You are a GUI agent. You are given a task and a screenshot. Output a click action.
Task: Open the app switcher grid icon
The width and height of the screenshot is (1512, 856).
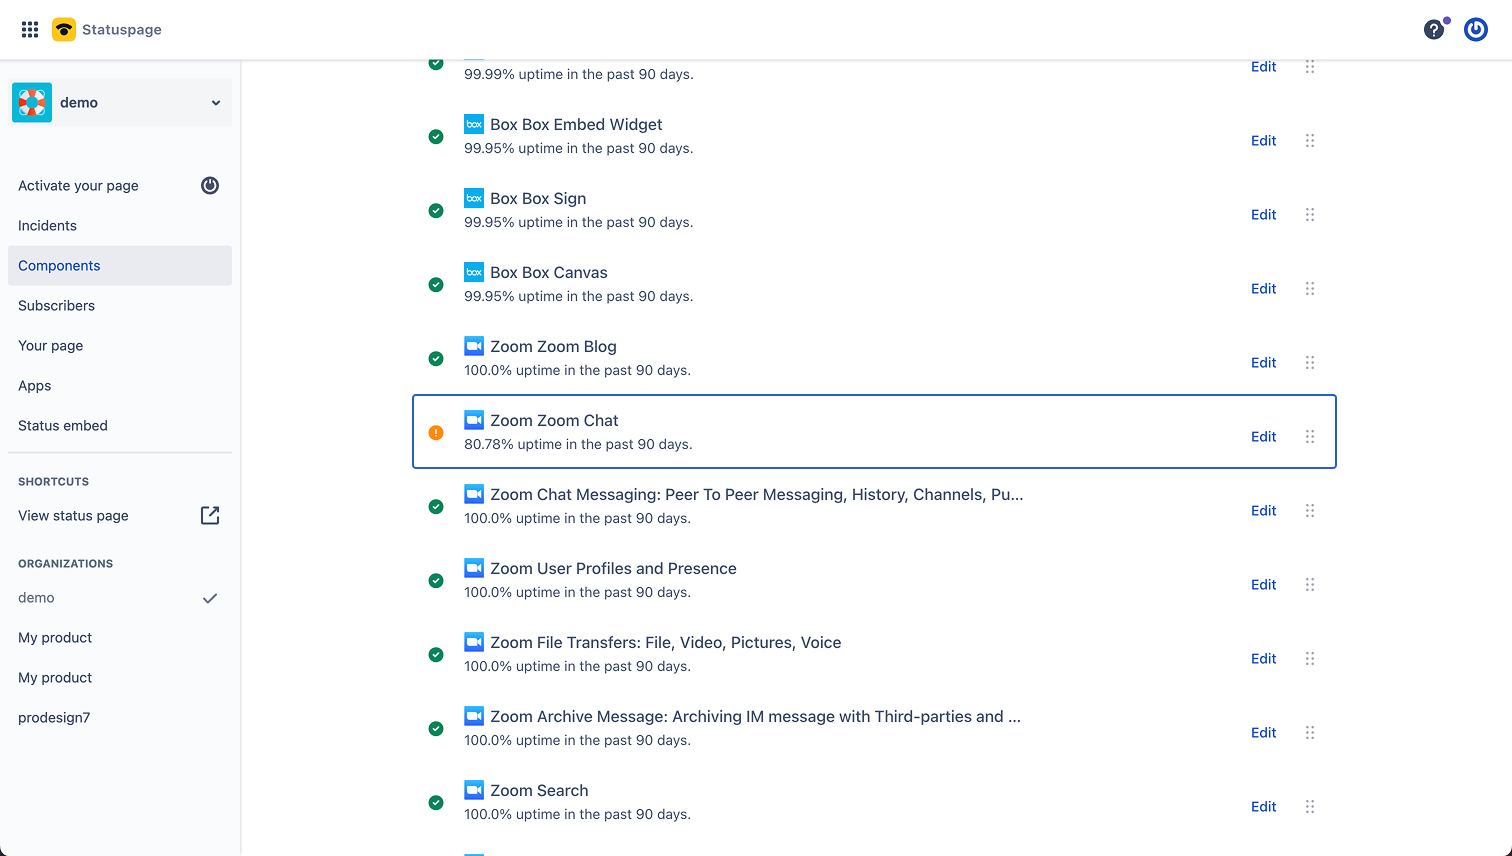pyautogui.click(x=30, y=30)
